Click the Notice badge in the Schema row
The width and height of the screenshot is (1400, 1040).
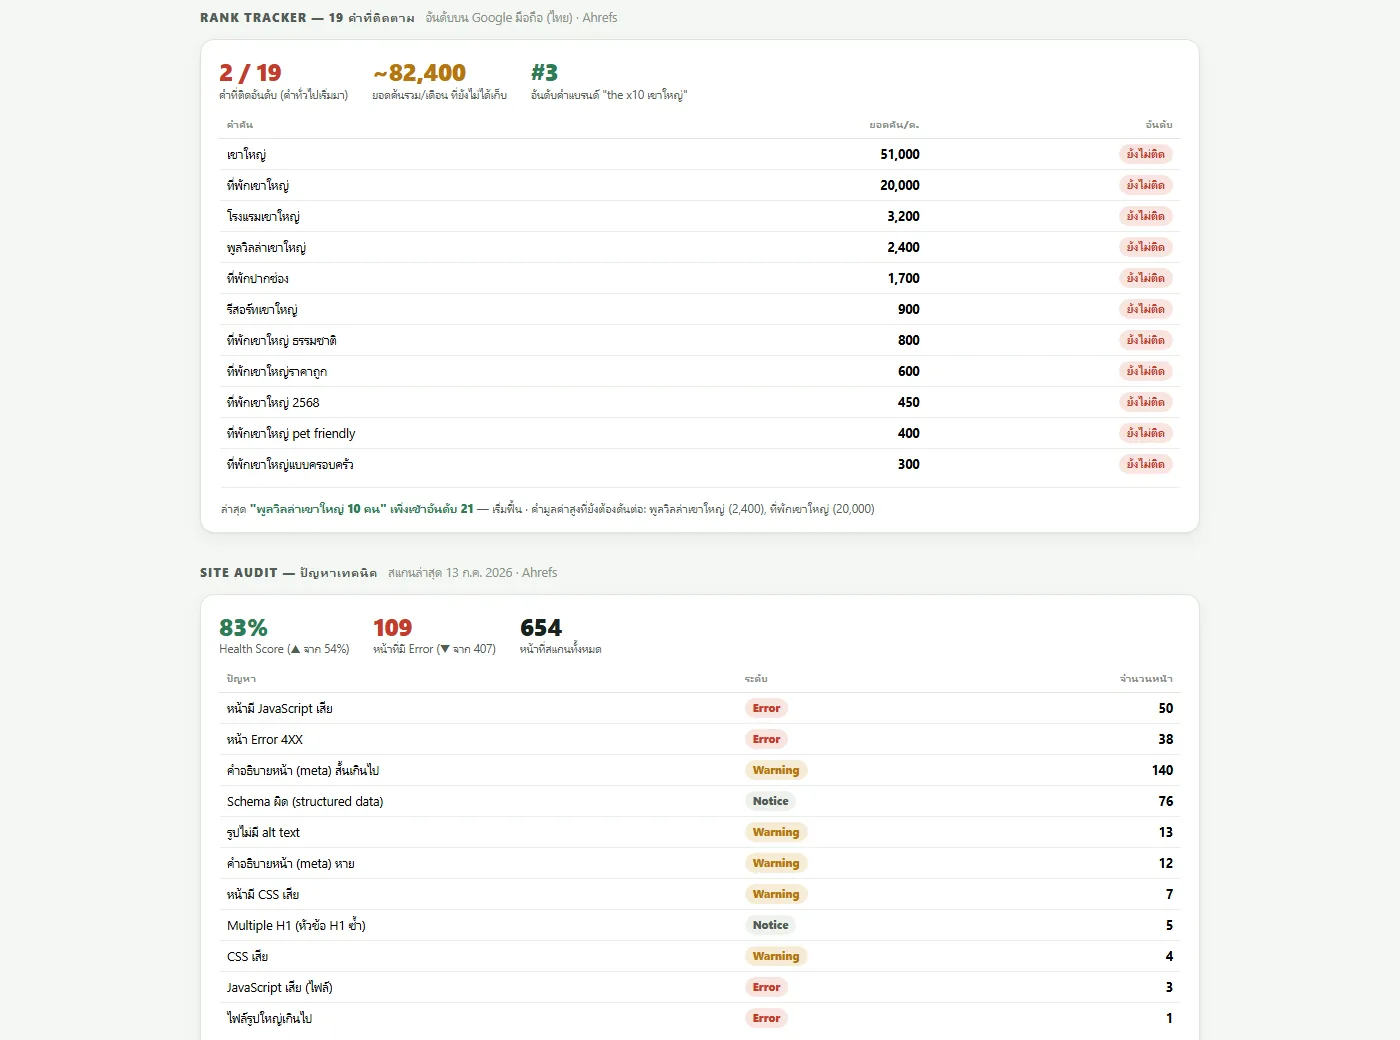click(x=770, y=801)
